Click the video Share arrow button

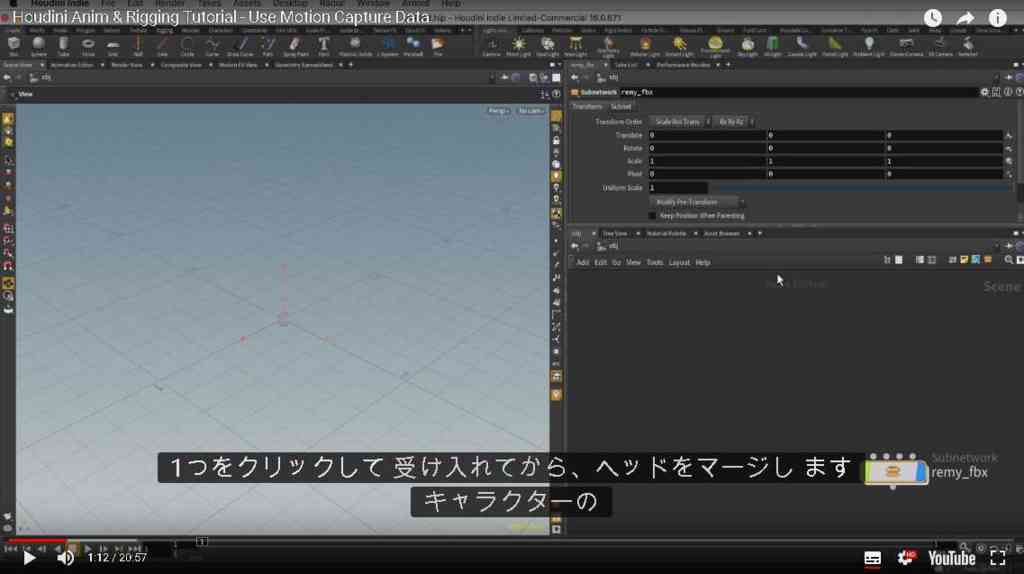tap(965, 18)
